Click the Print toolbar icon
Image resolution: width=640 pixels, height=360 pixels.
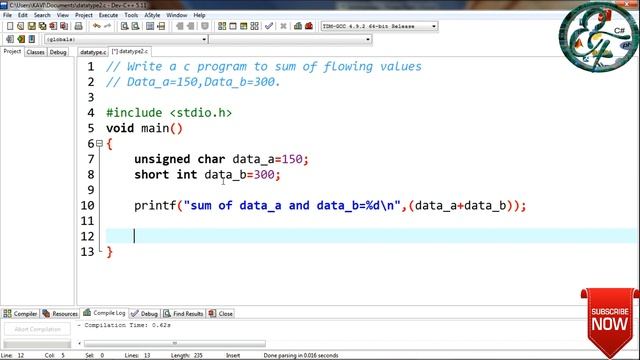pos(78,26)
